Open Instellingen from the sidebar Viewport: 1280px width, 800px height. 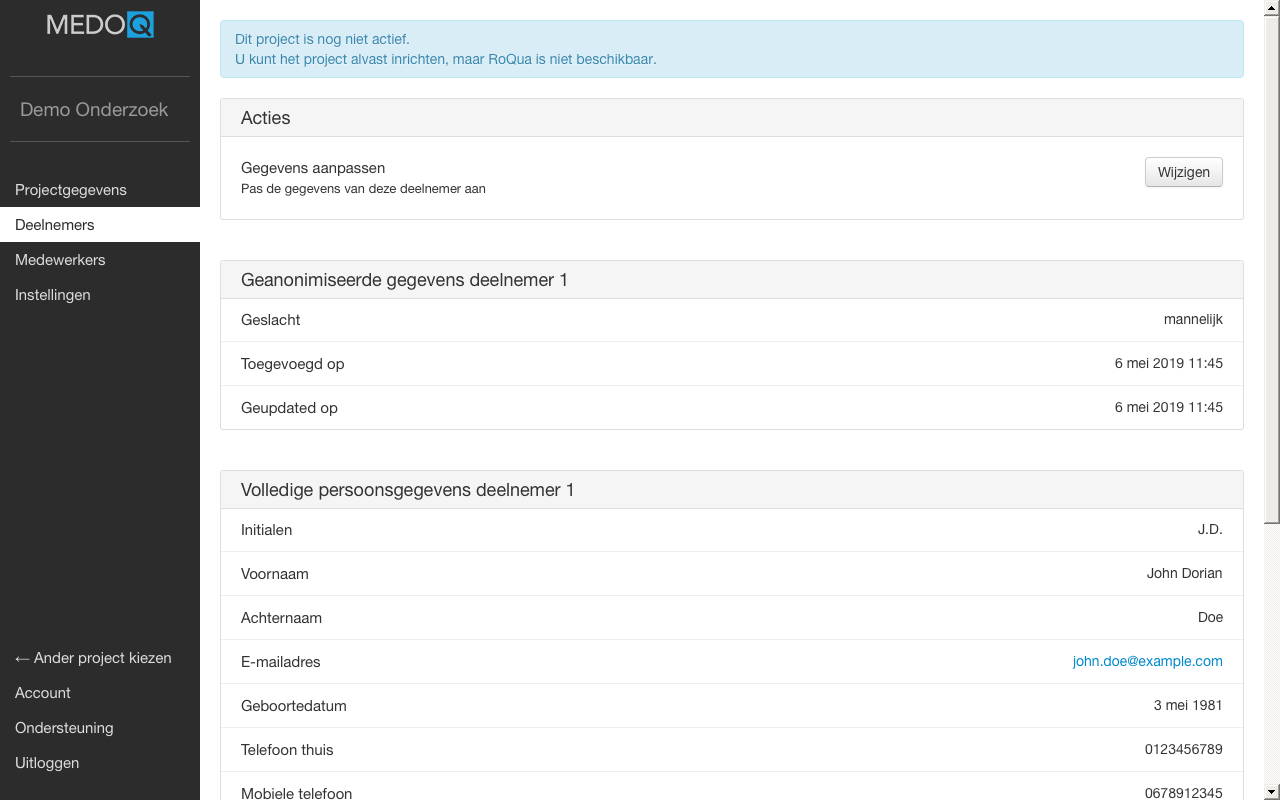pos(53,295)
